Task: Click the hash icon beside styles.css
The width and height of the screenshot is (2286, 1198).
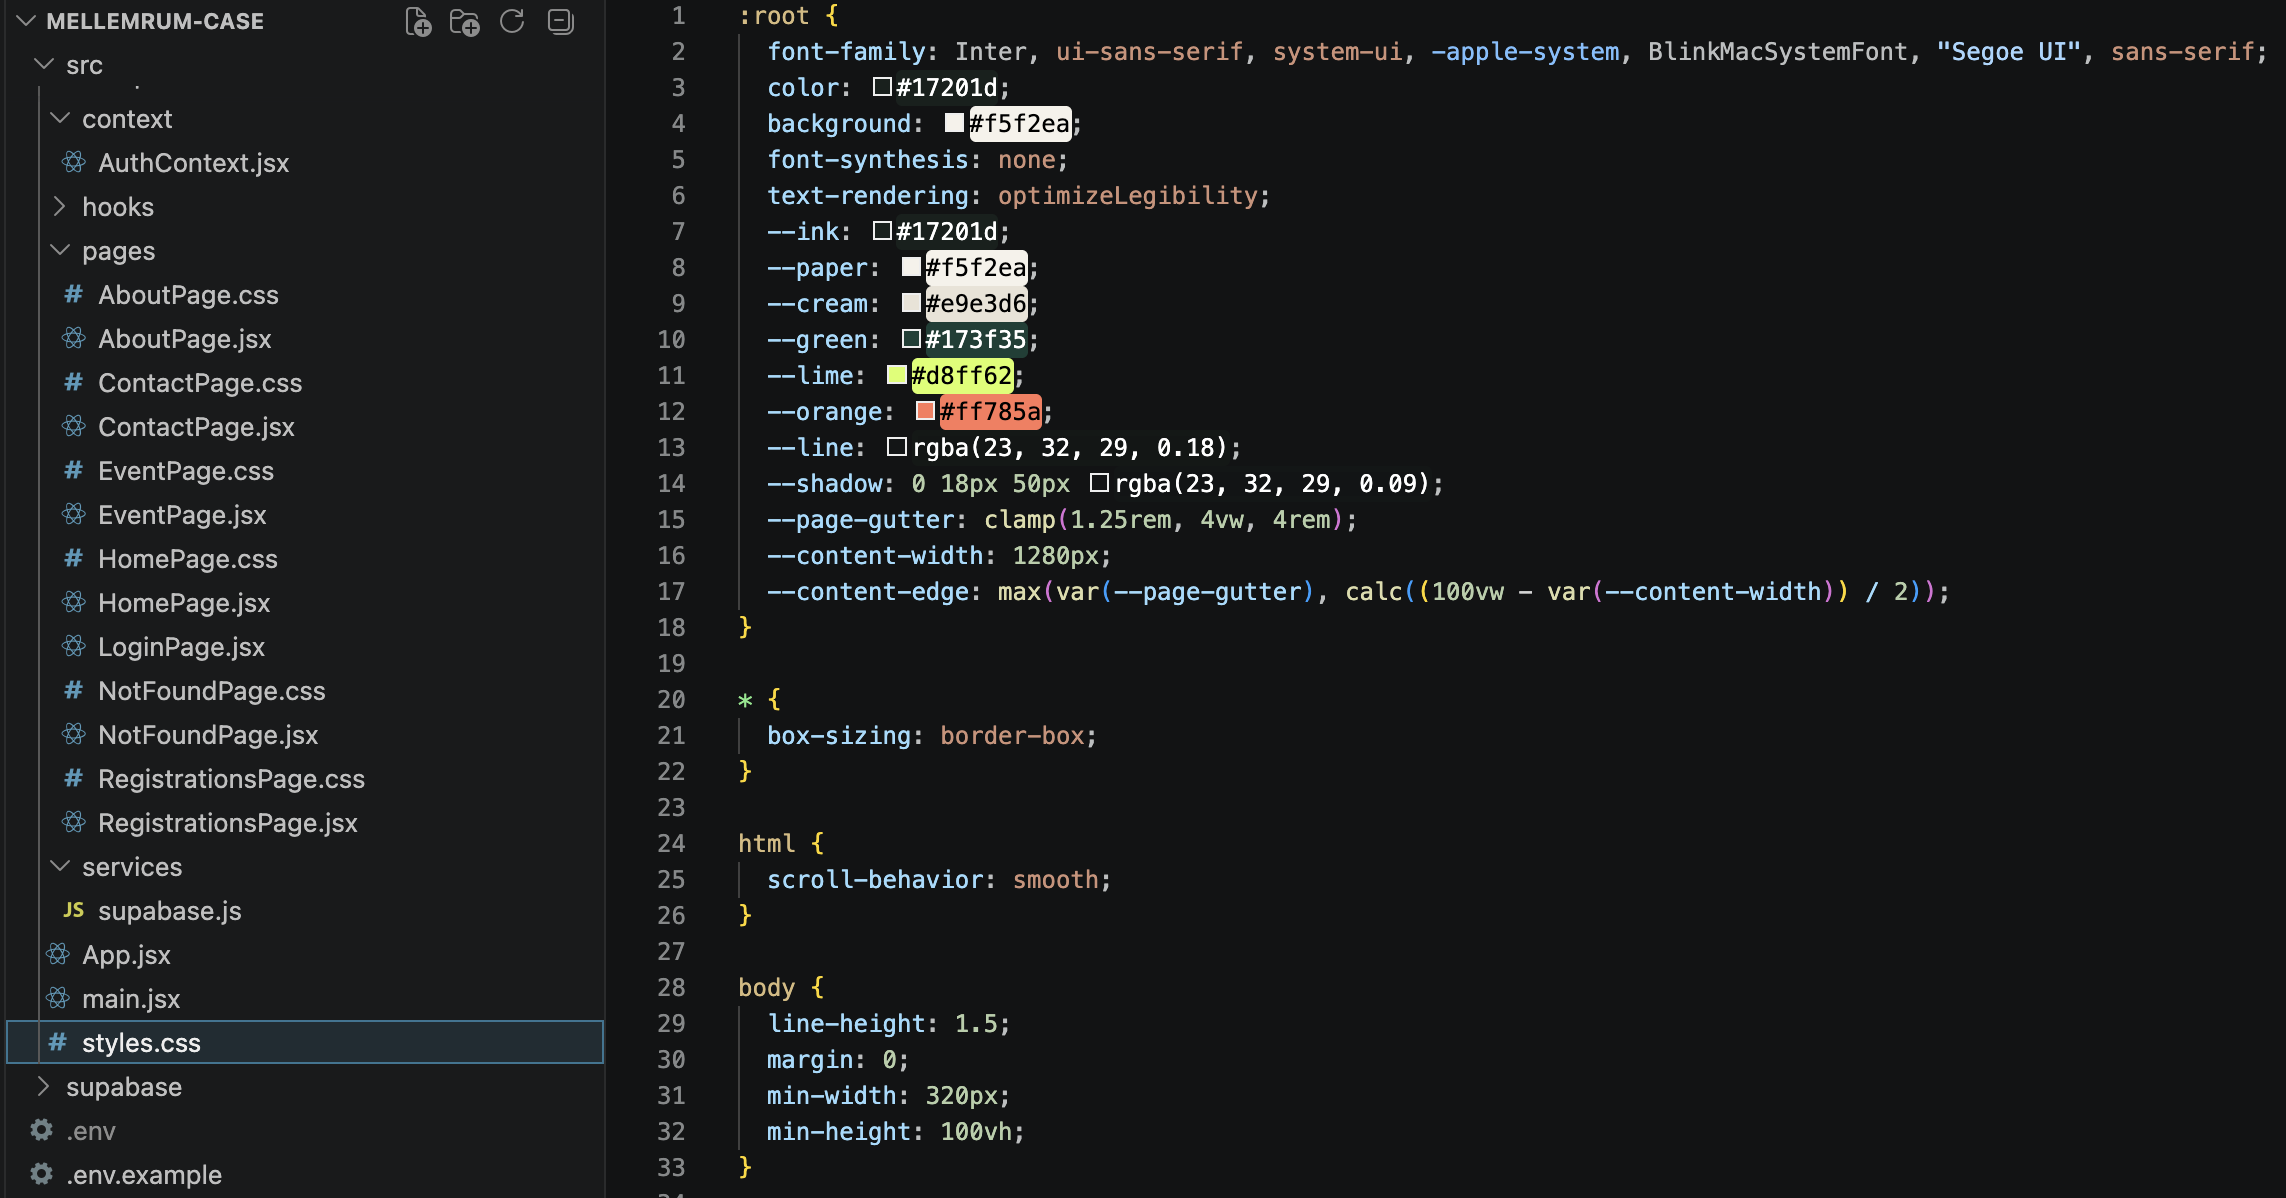Action: coord(58,1042)
